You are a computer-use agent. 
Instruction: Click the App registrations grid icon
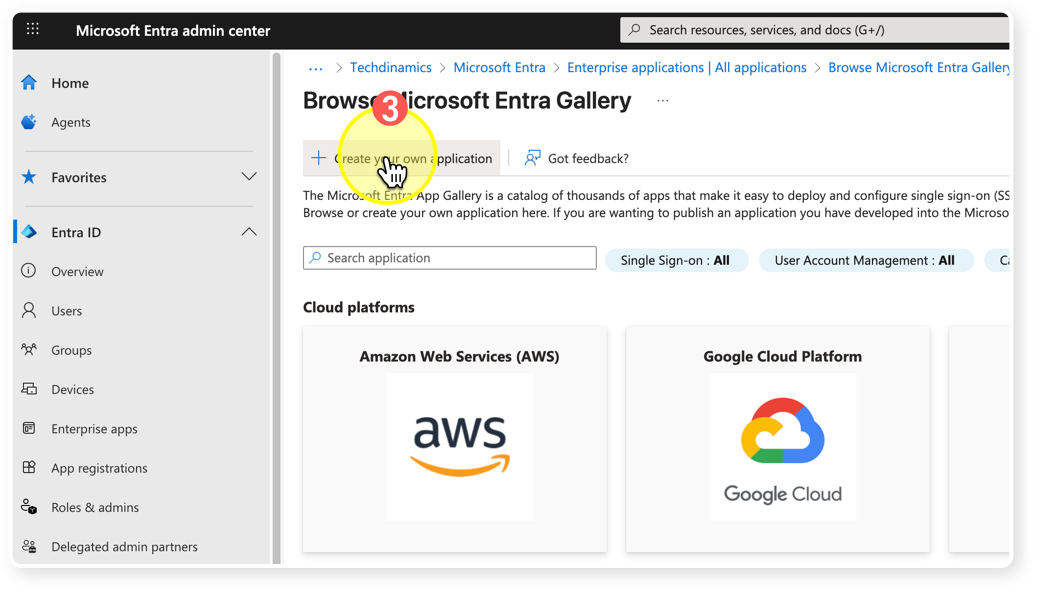tap(29, 467)
